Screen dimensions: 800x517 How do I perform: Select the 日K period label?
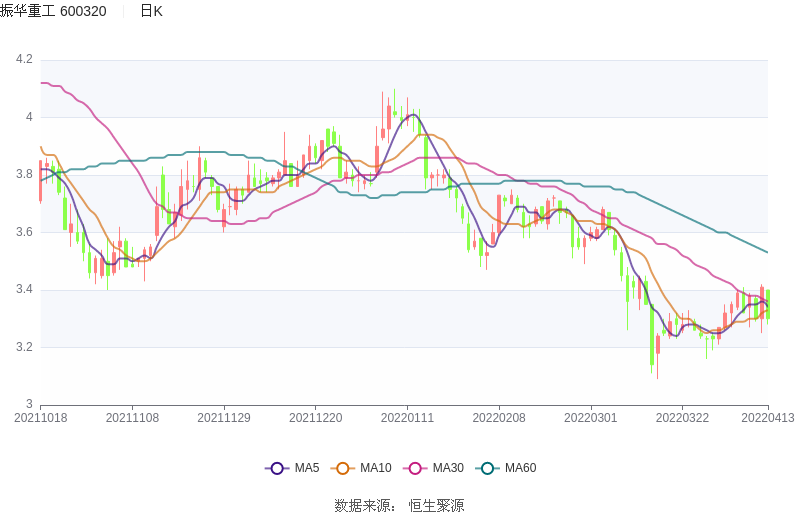click(x=151, y=11)
